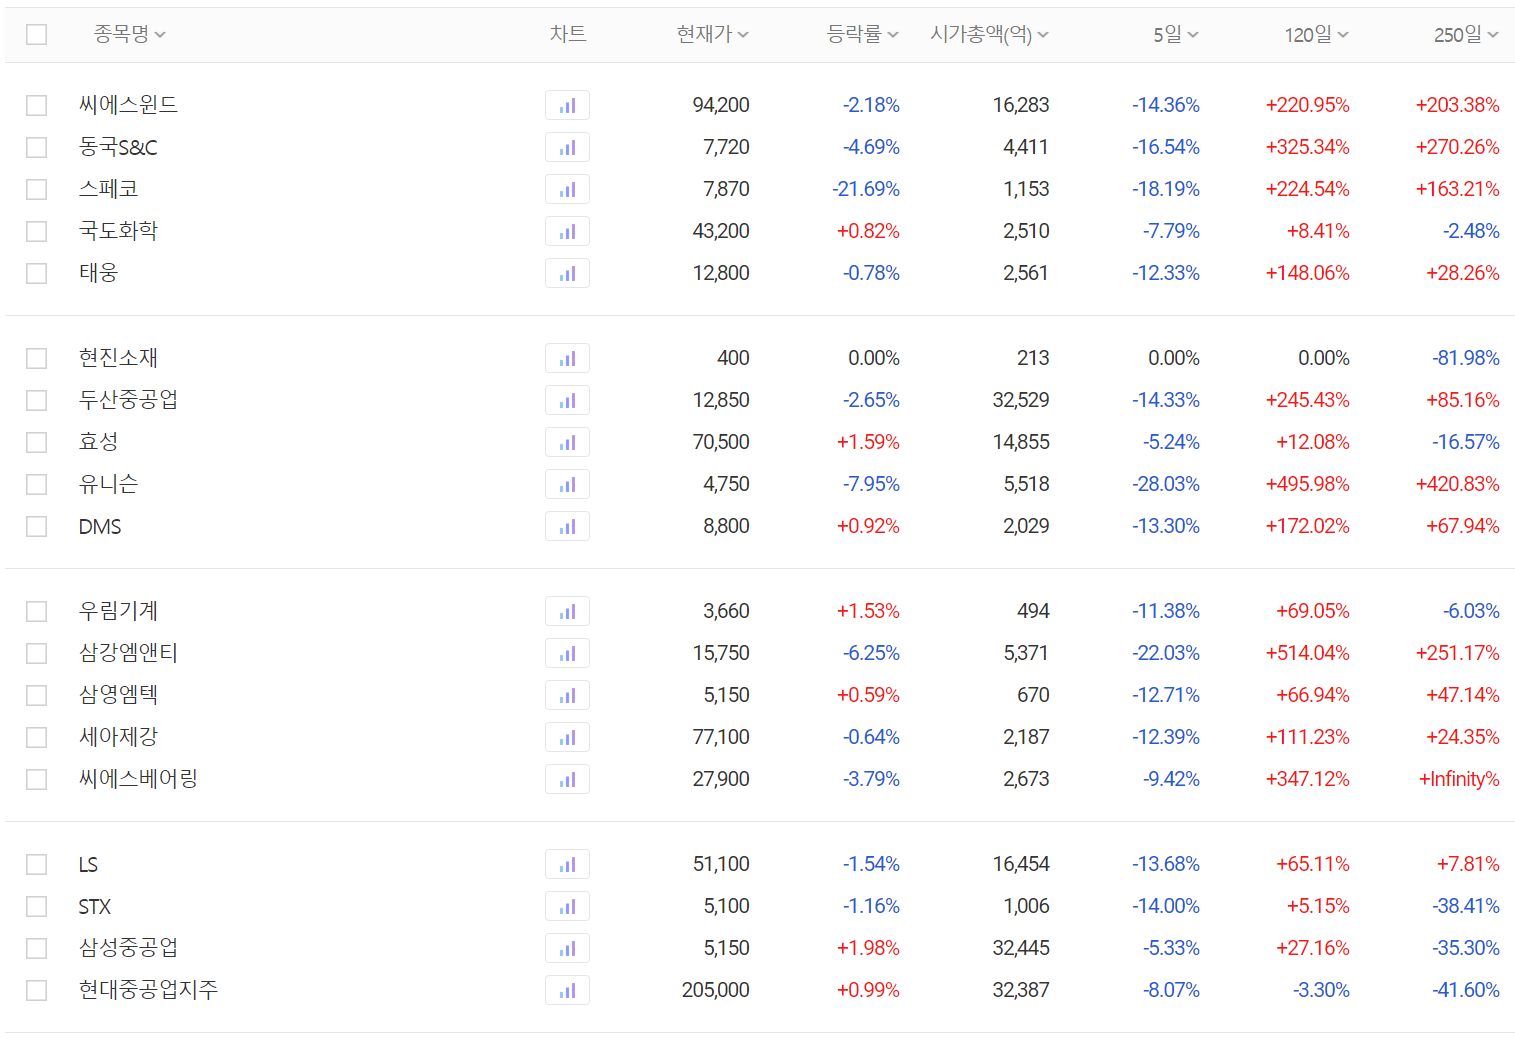Open chart icon for 현진소재
This screenshot has width=1515, height=1056.
click(567, 358)
